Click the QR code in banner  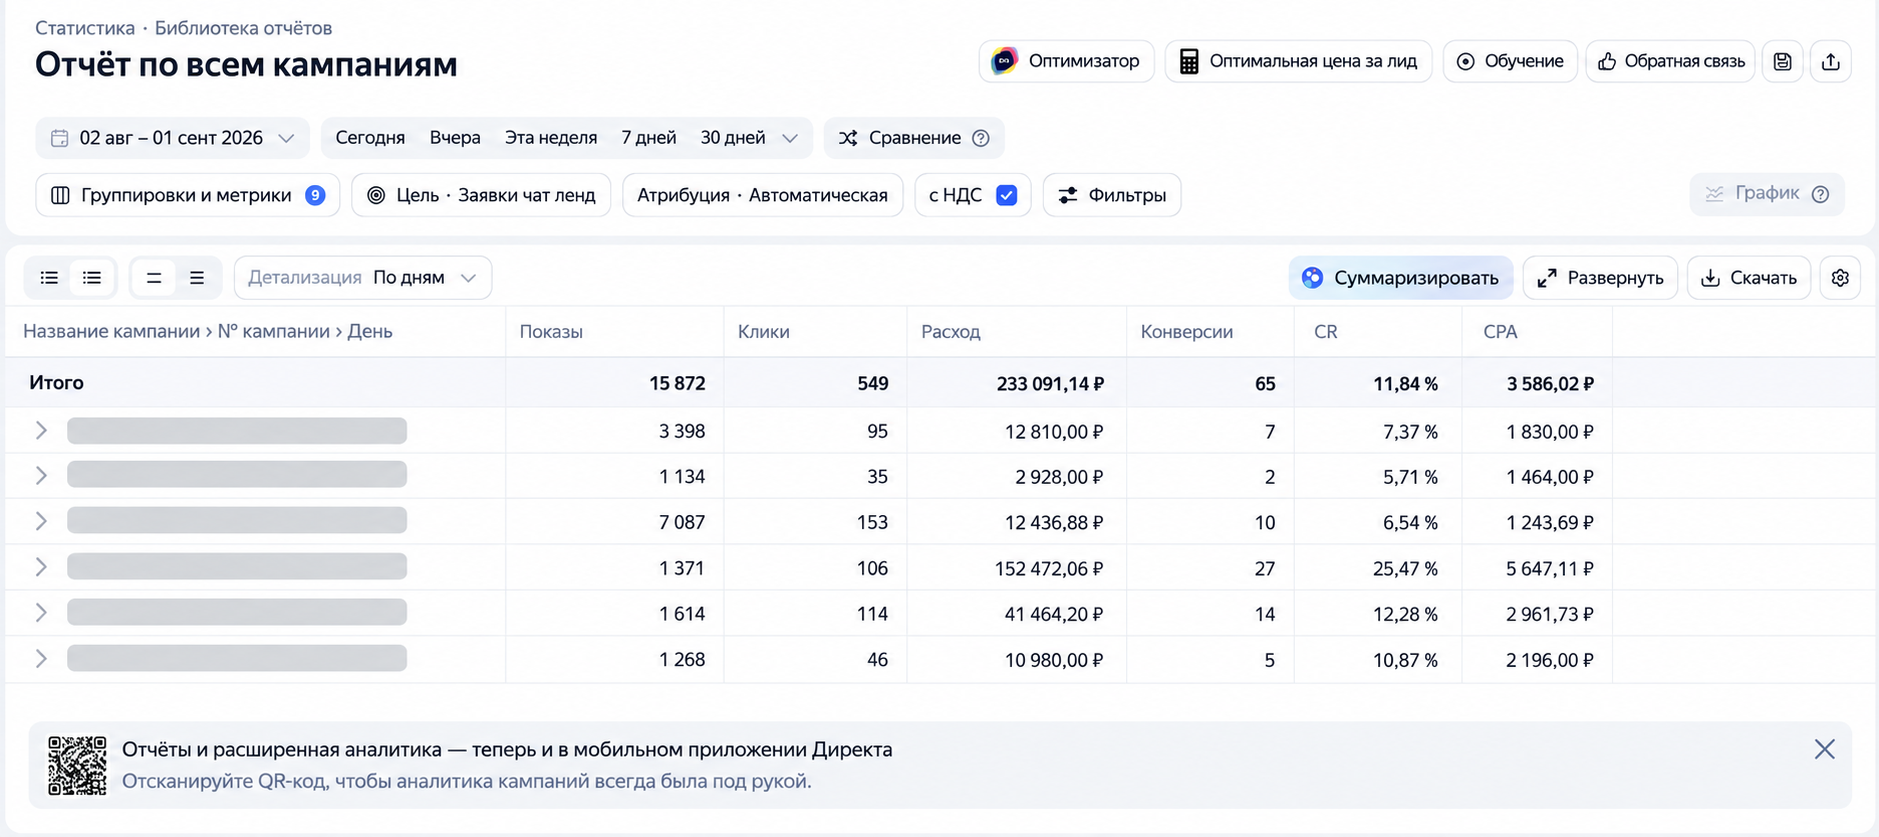[x=77, y=766]
